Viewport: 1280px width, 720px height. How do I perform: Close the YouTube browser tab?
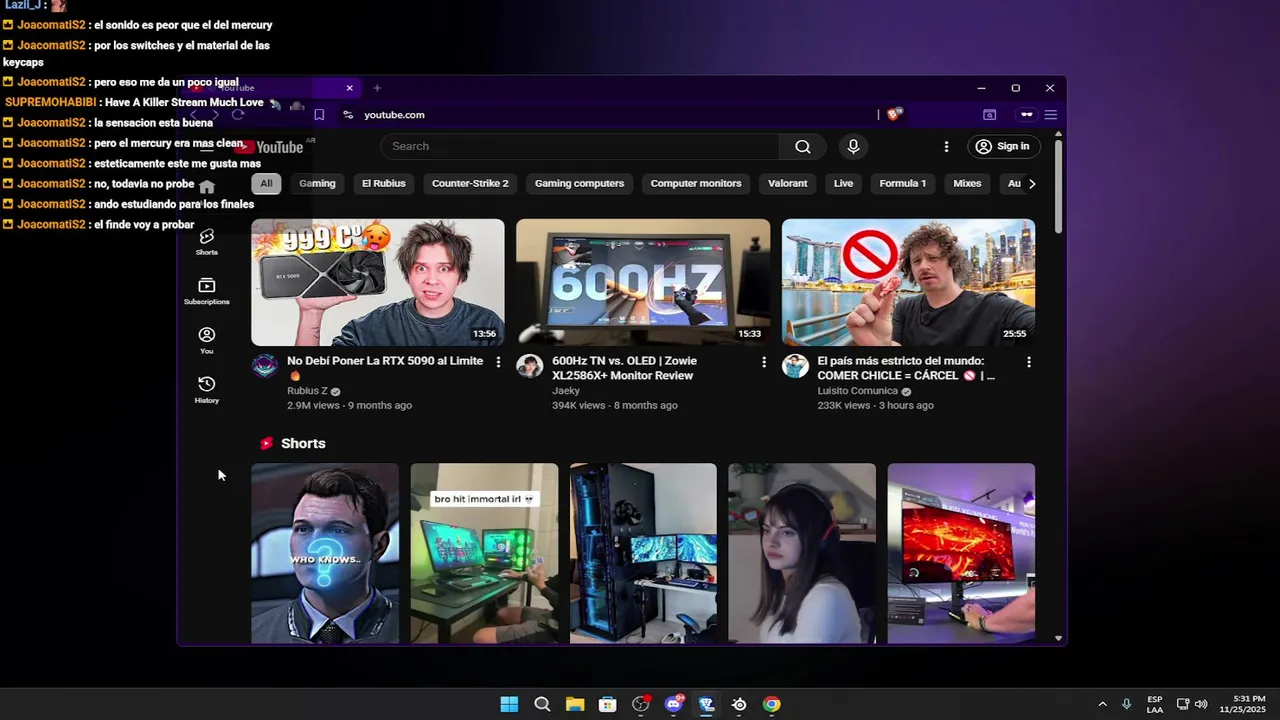[349, 88]
